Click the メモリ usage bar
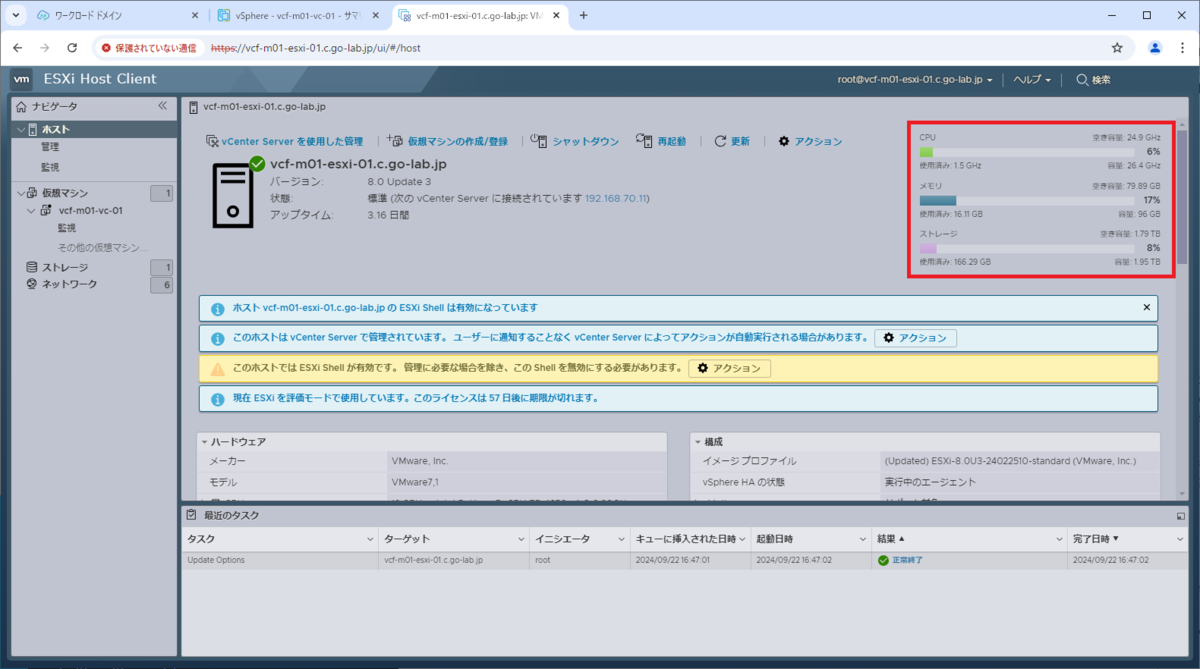This screenshot has width=1200, height=669. (x=1026, y=200)
